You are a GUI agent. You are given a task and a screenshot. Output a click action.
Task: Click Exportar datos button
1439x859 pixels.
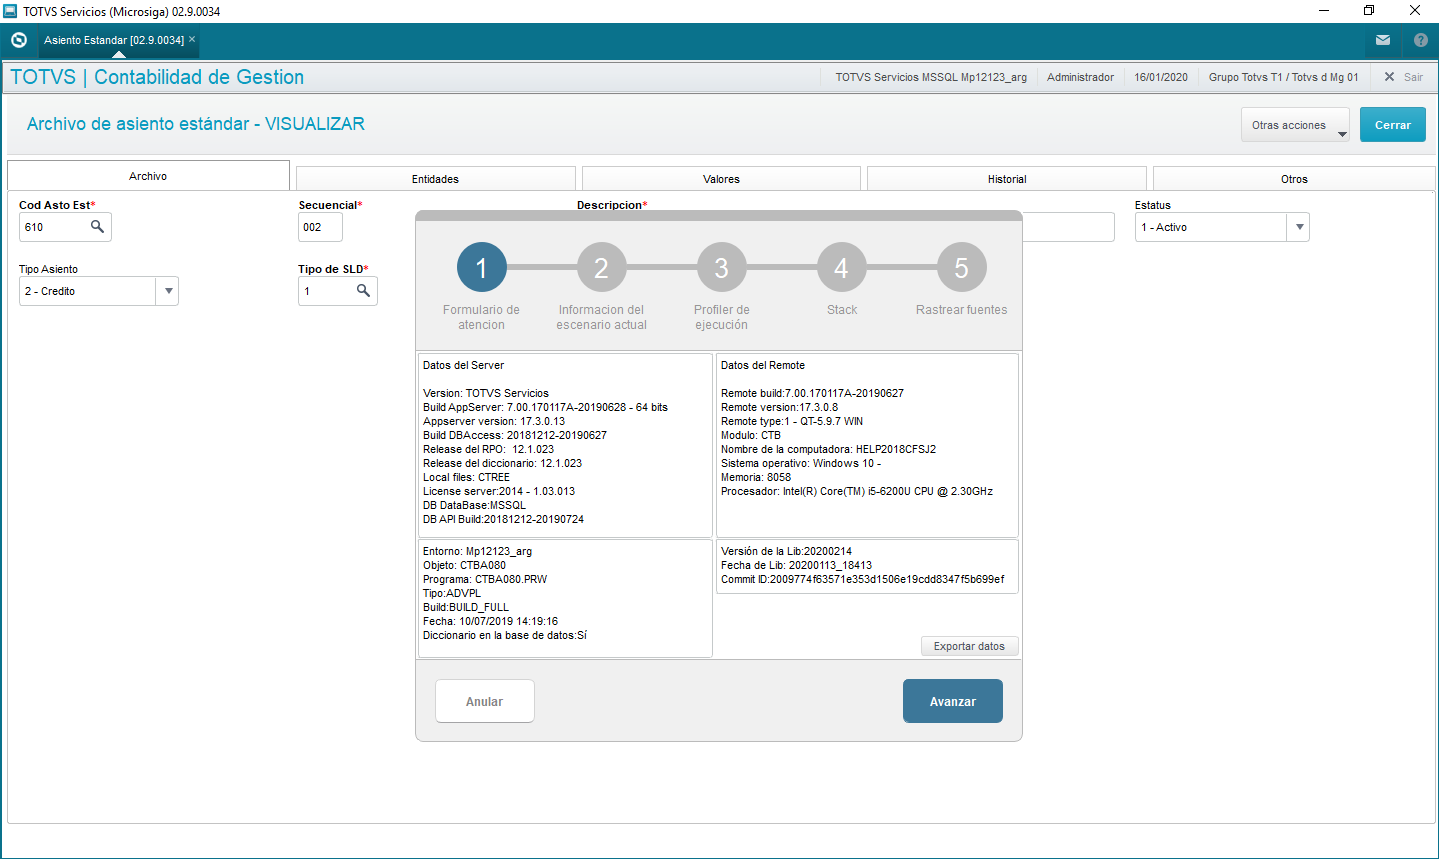pyautogui.click(x=969, y=646)
